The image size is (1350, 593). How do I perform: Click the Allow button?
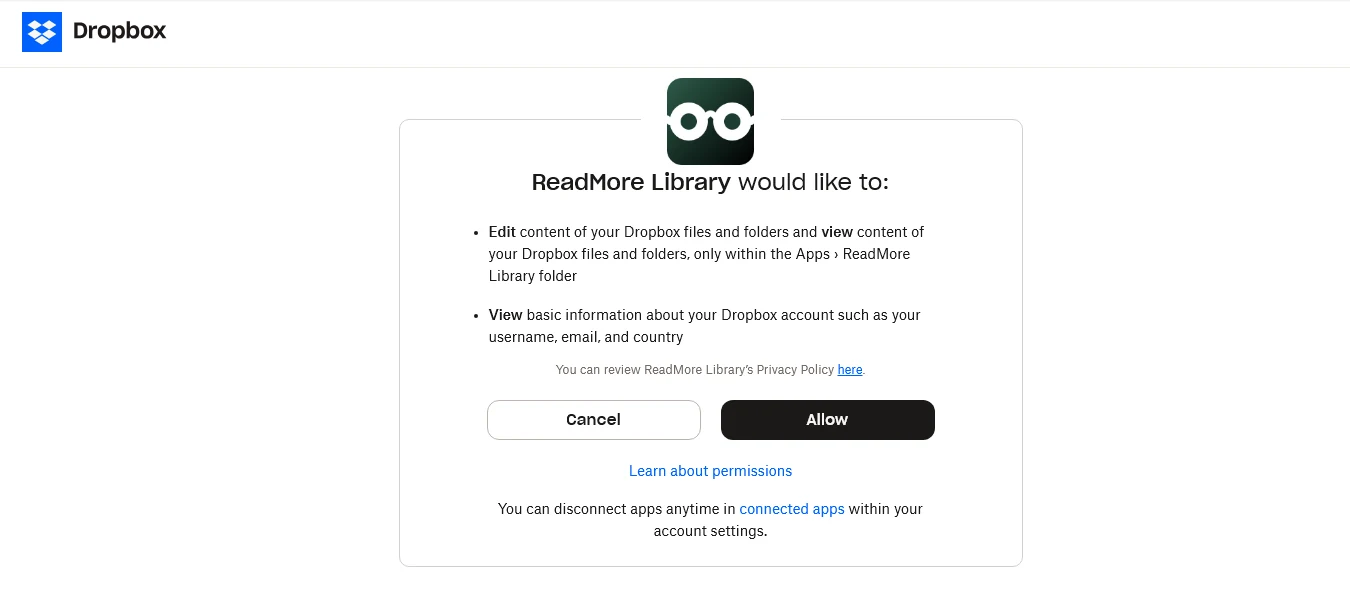(827, 420)
